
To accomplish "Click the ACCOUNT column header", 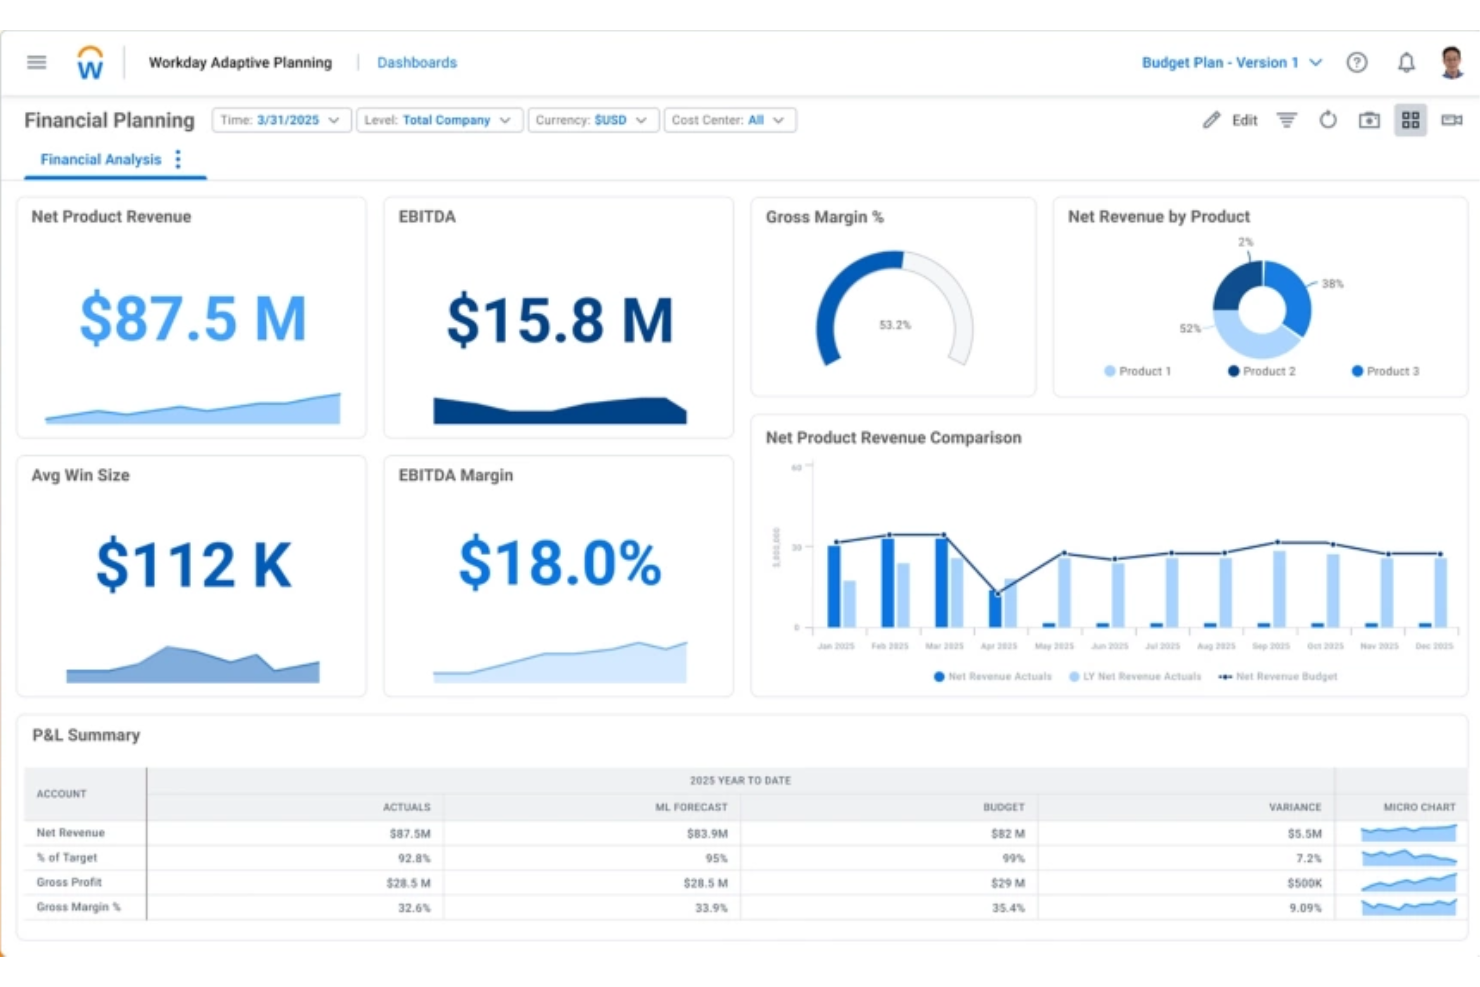I will tap(61, 794).
